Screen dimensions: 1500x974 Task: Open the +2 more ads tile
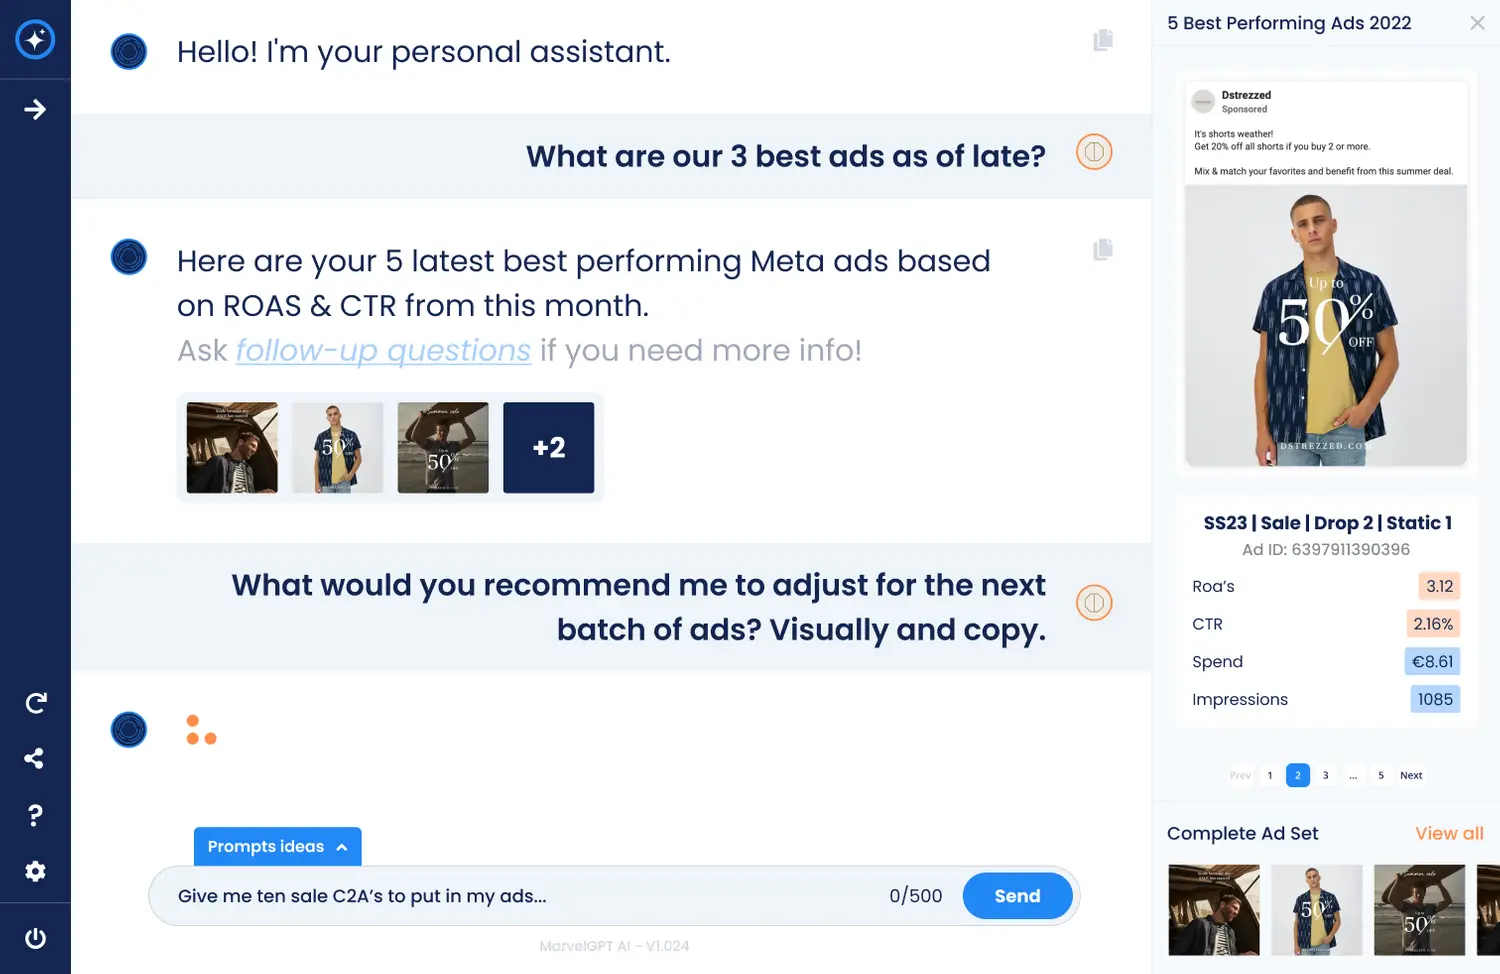point(548,447)
